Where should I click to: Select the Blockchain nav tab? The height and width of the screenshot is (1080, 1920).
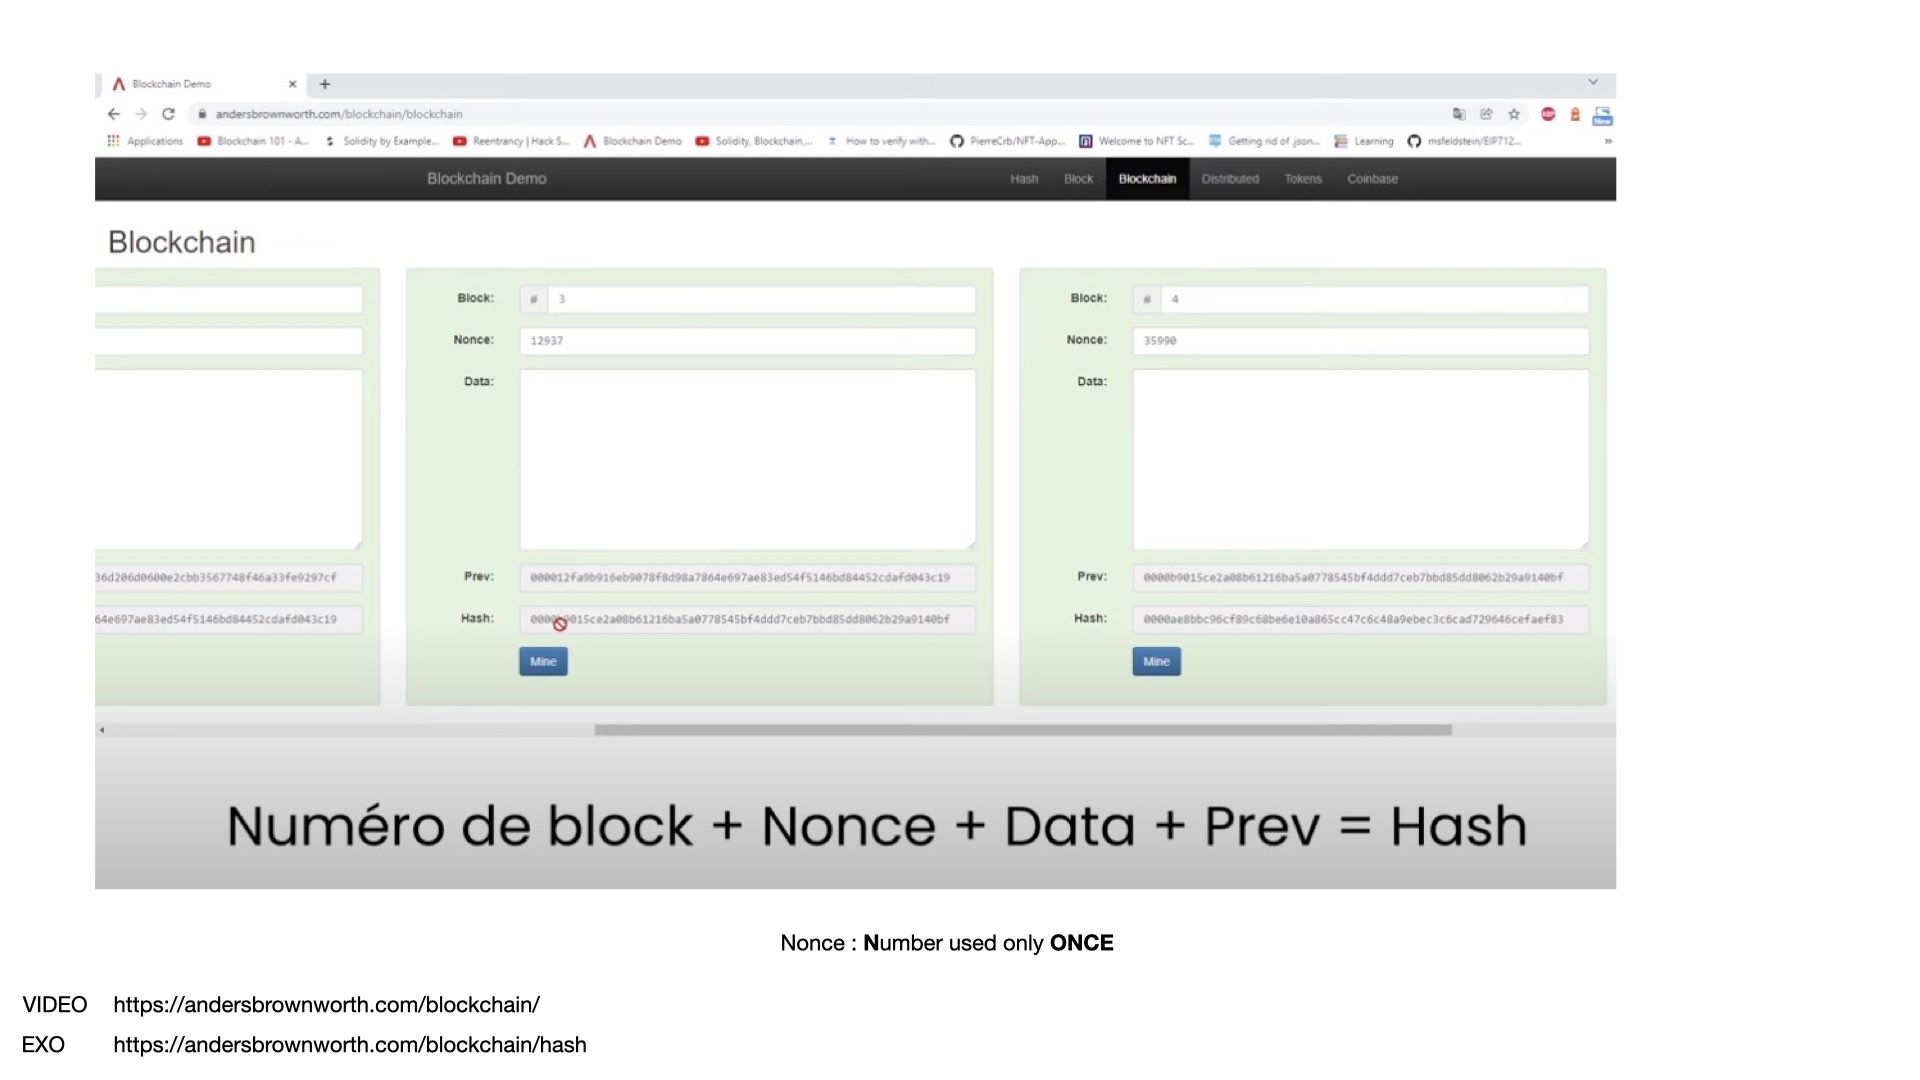[1147, 179]
